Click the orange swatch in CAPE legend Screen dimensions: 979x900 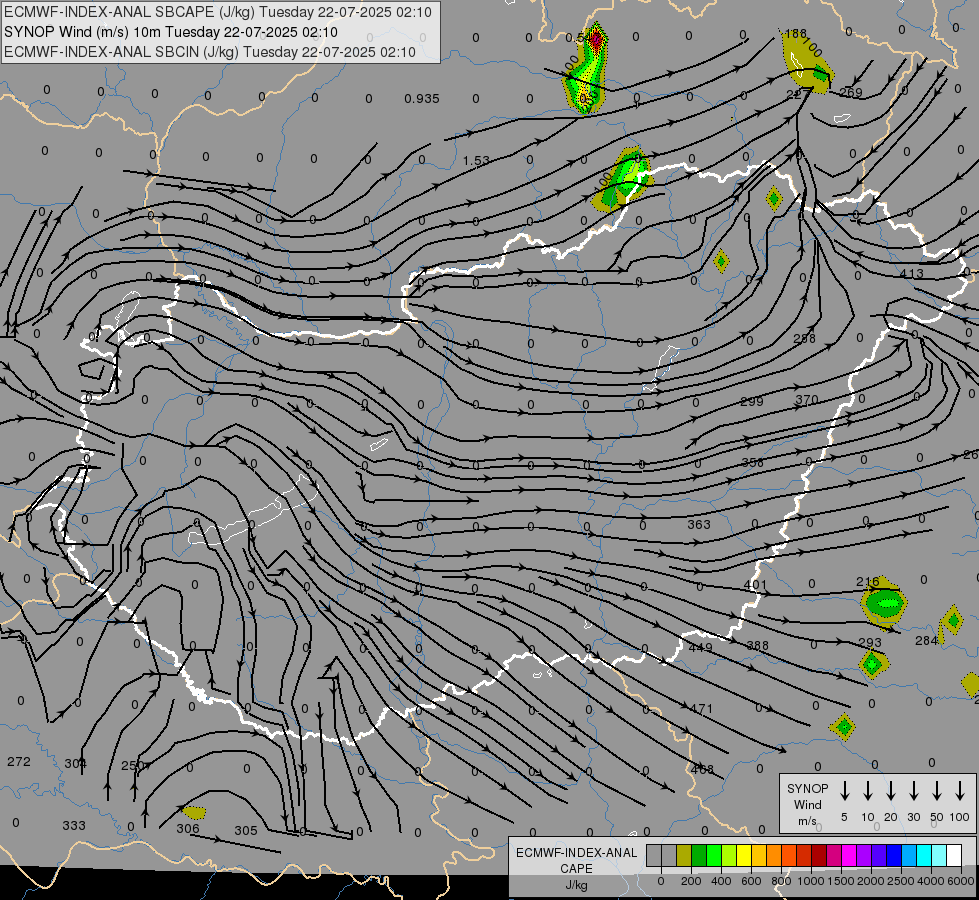pyautogui.click(x=774, y=856)
